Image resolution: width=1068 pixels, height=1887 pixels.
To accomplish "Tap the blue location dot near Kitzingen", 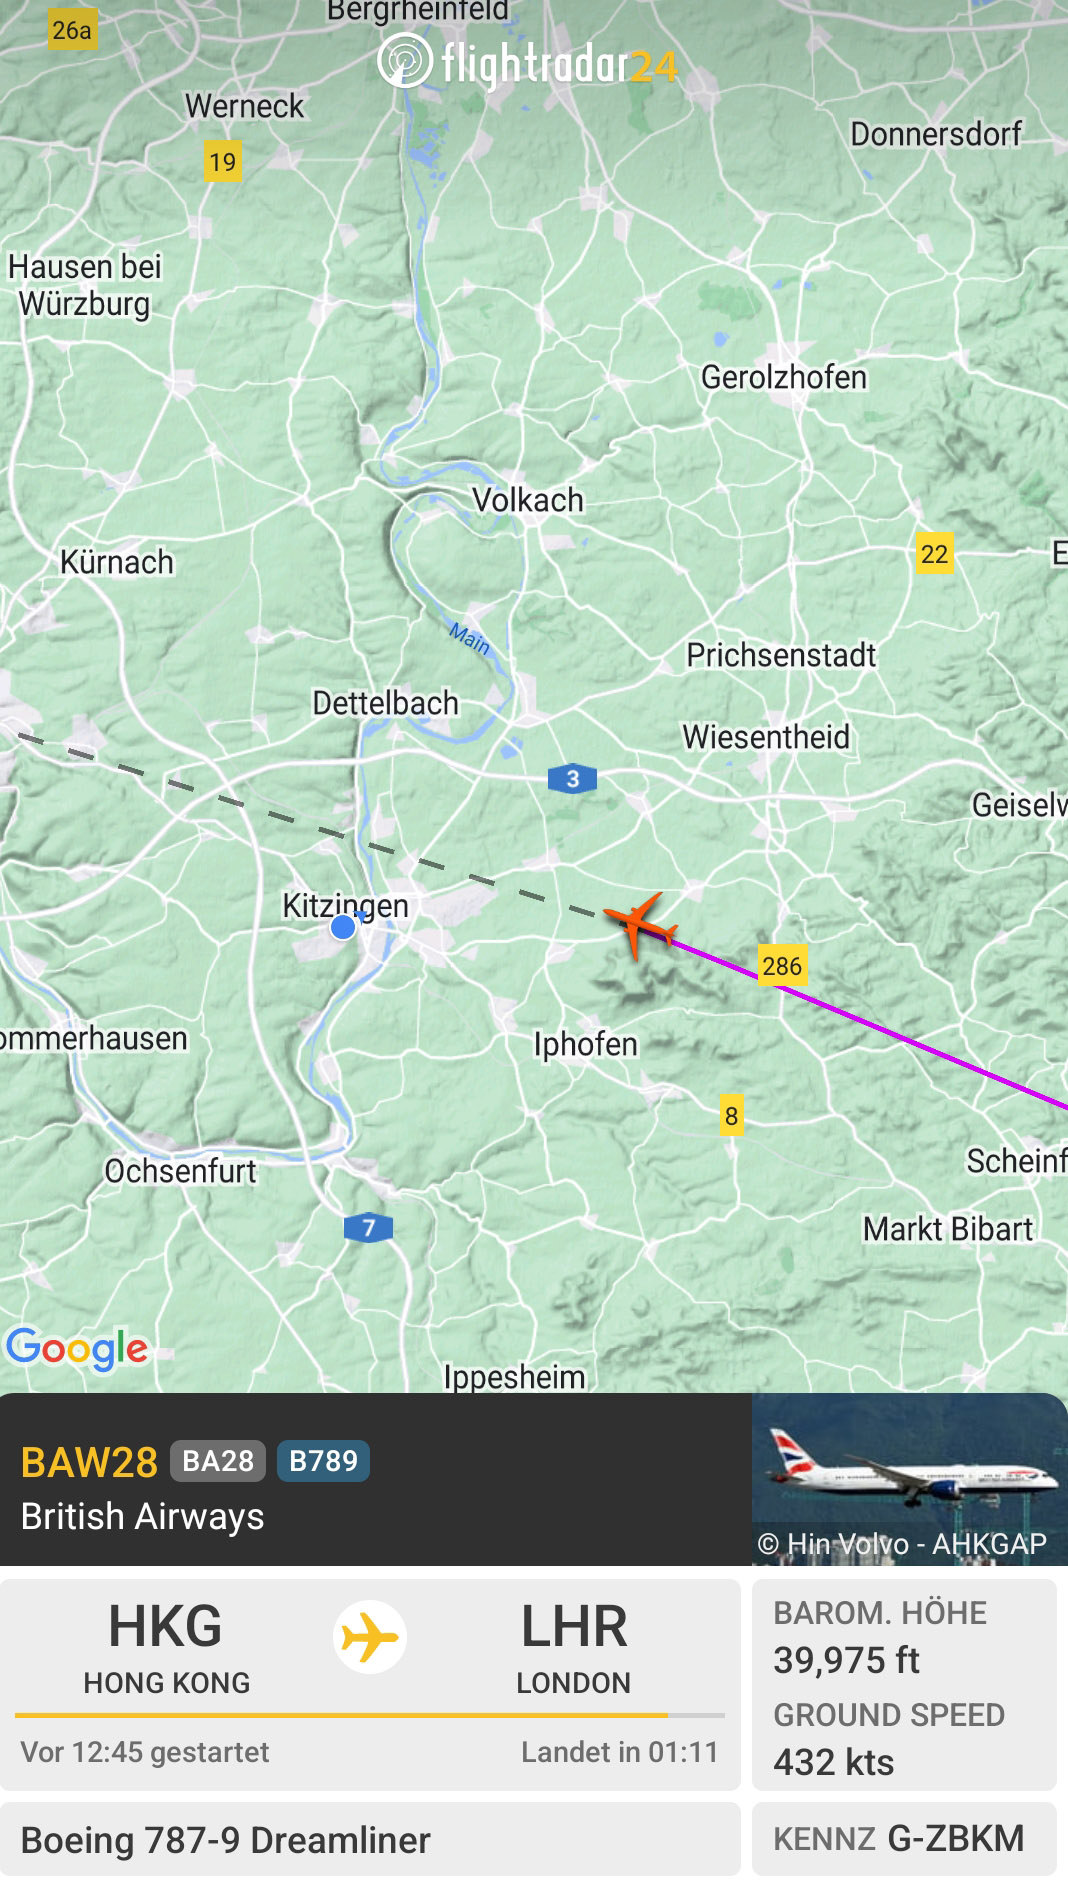I will click(x=343, y=928).
